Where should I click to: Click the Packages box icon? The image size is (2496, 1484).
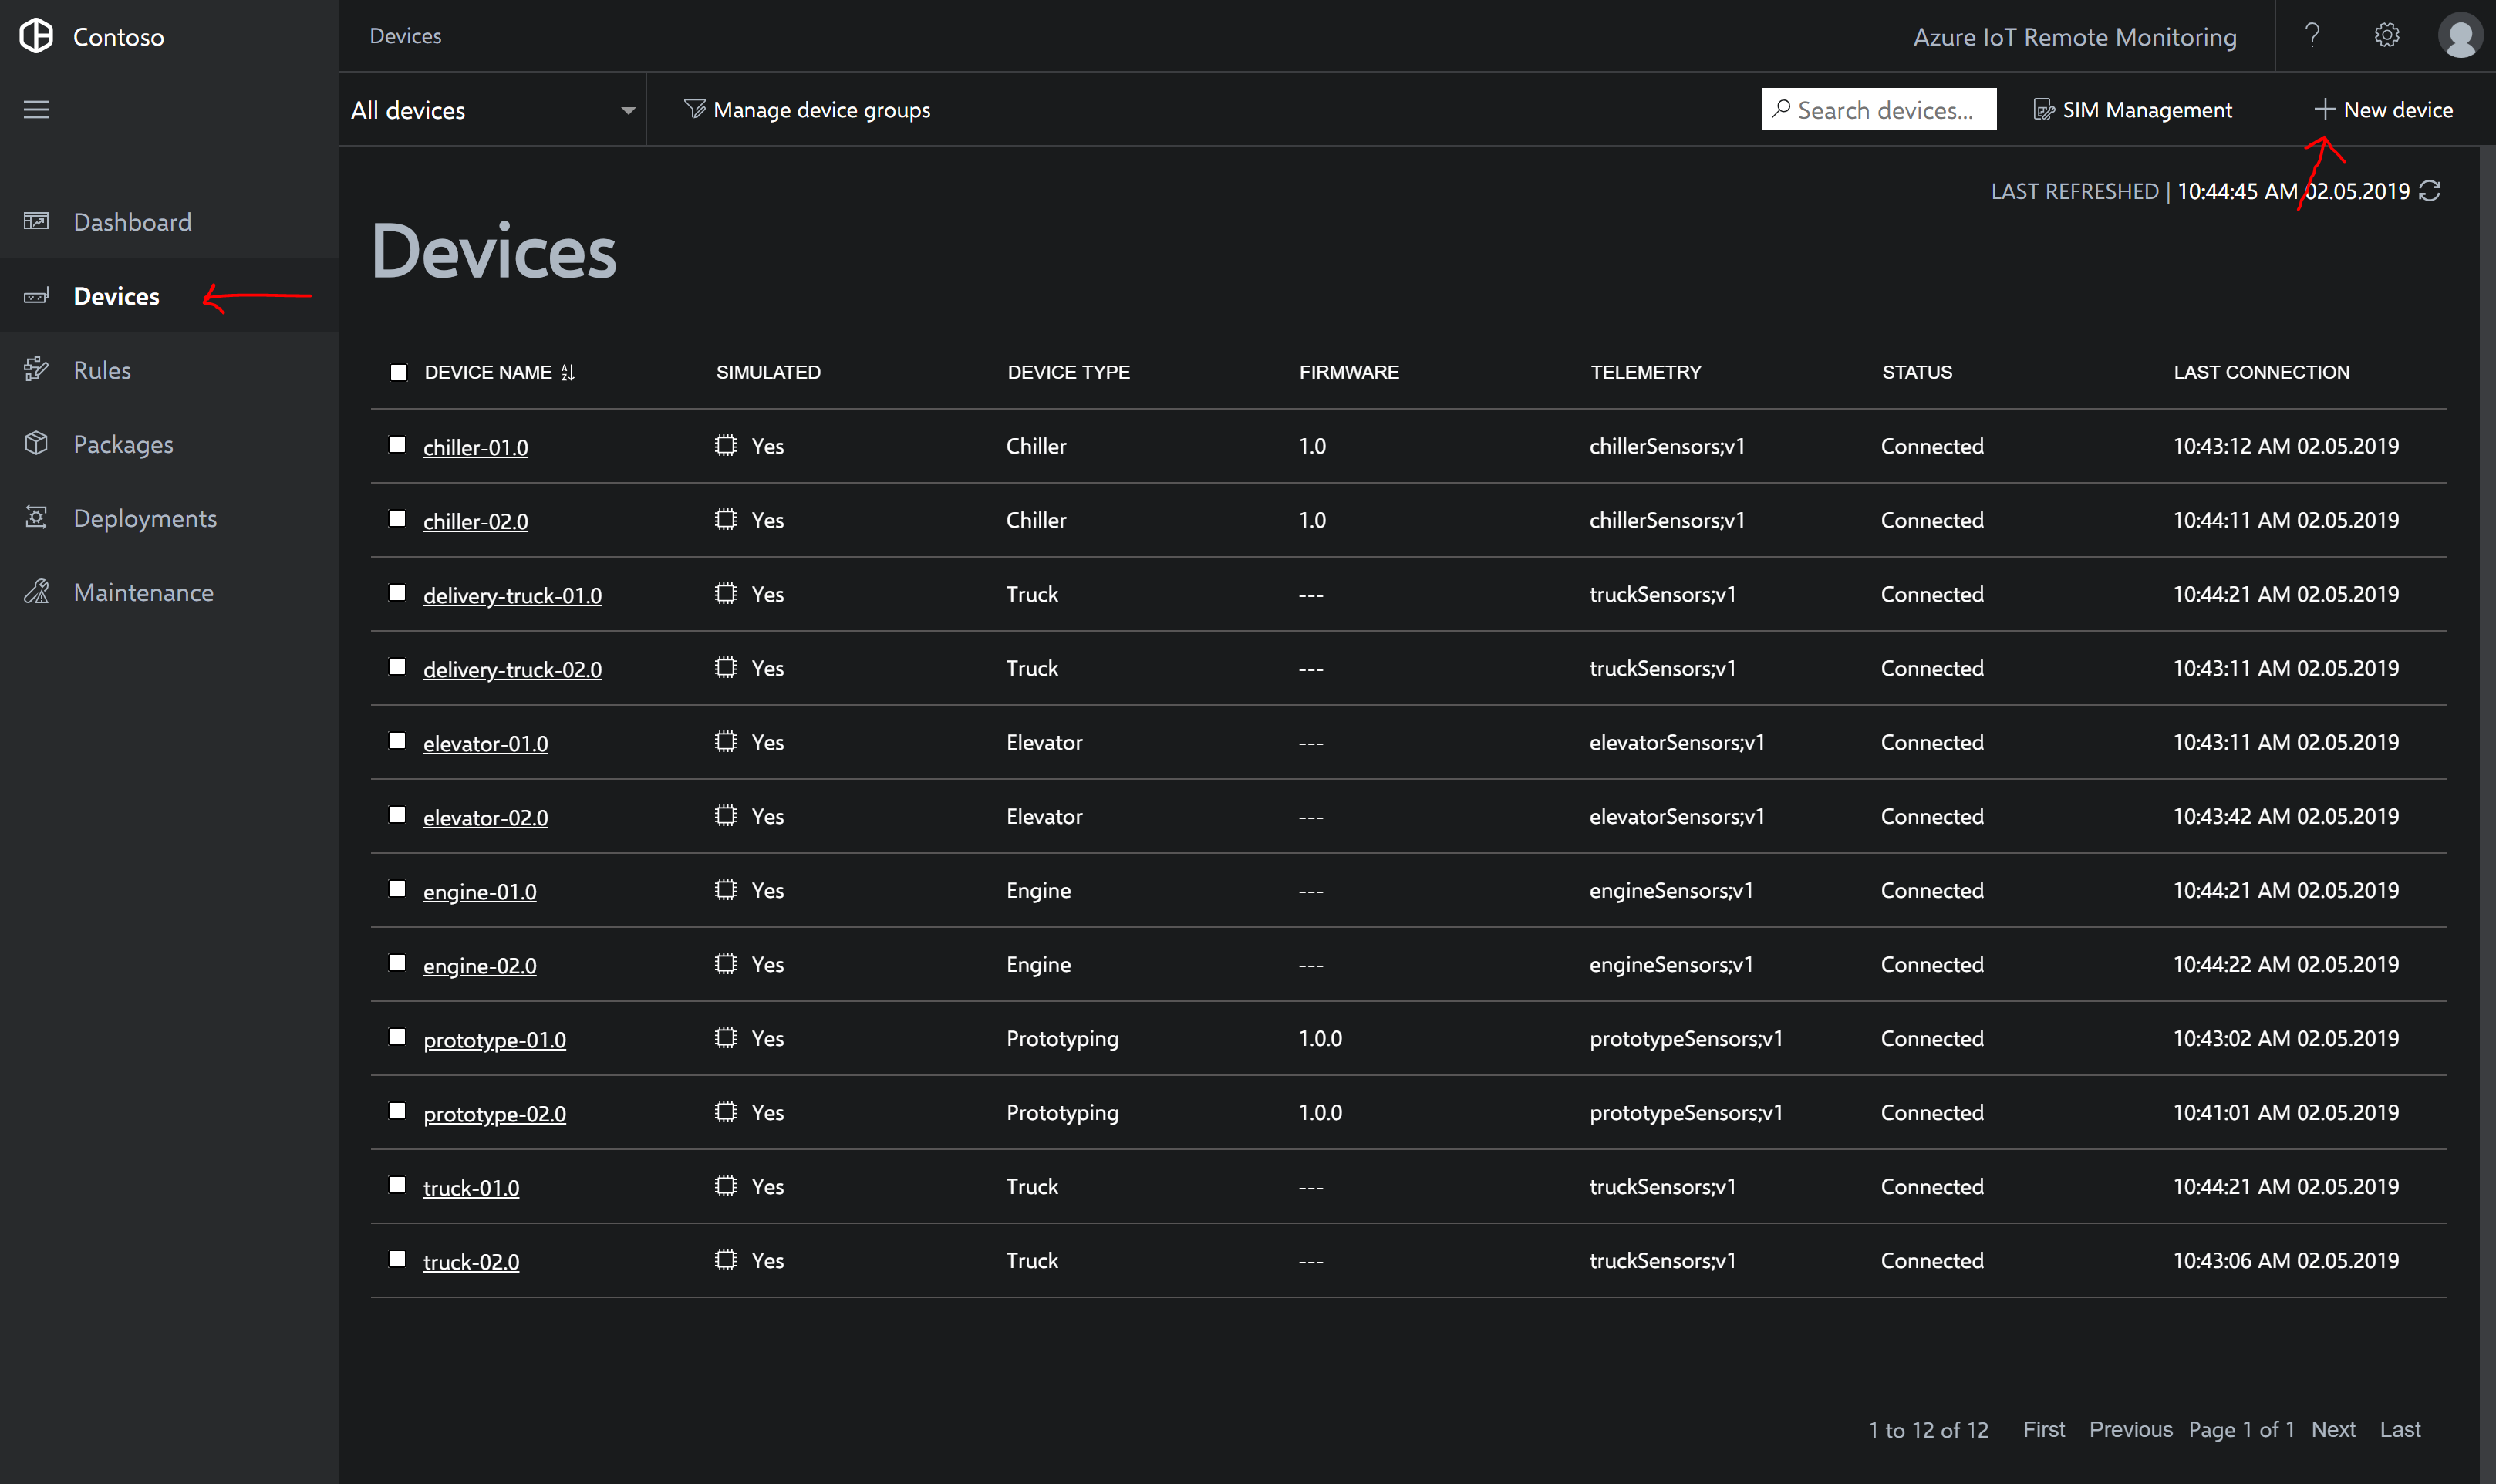(x=36, y=443)
